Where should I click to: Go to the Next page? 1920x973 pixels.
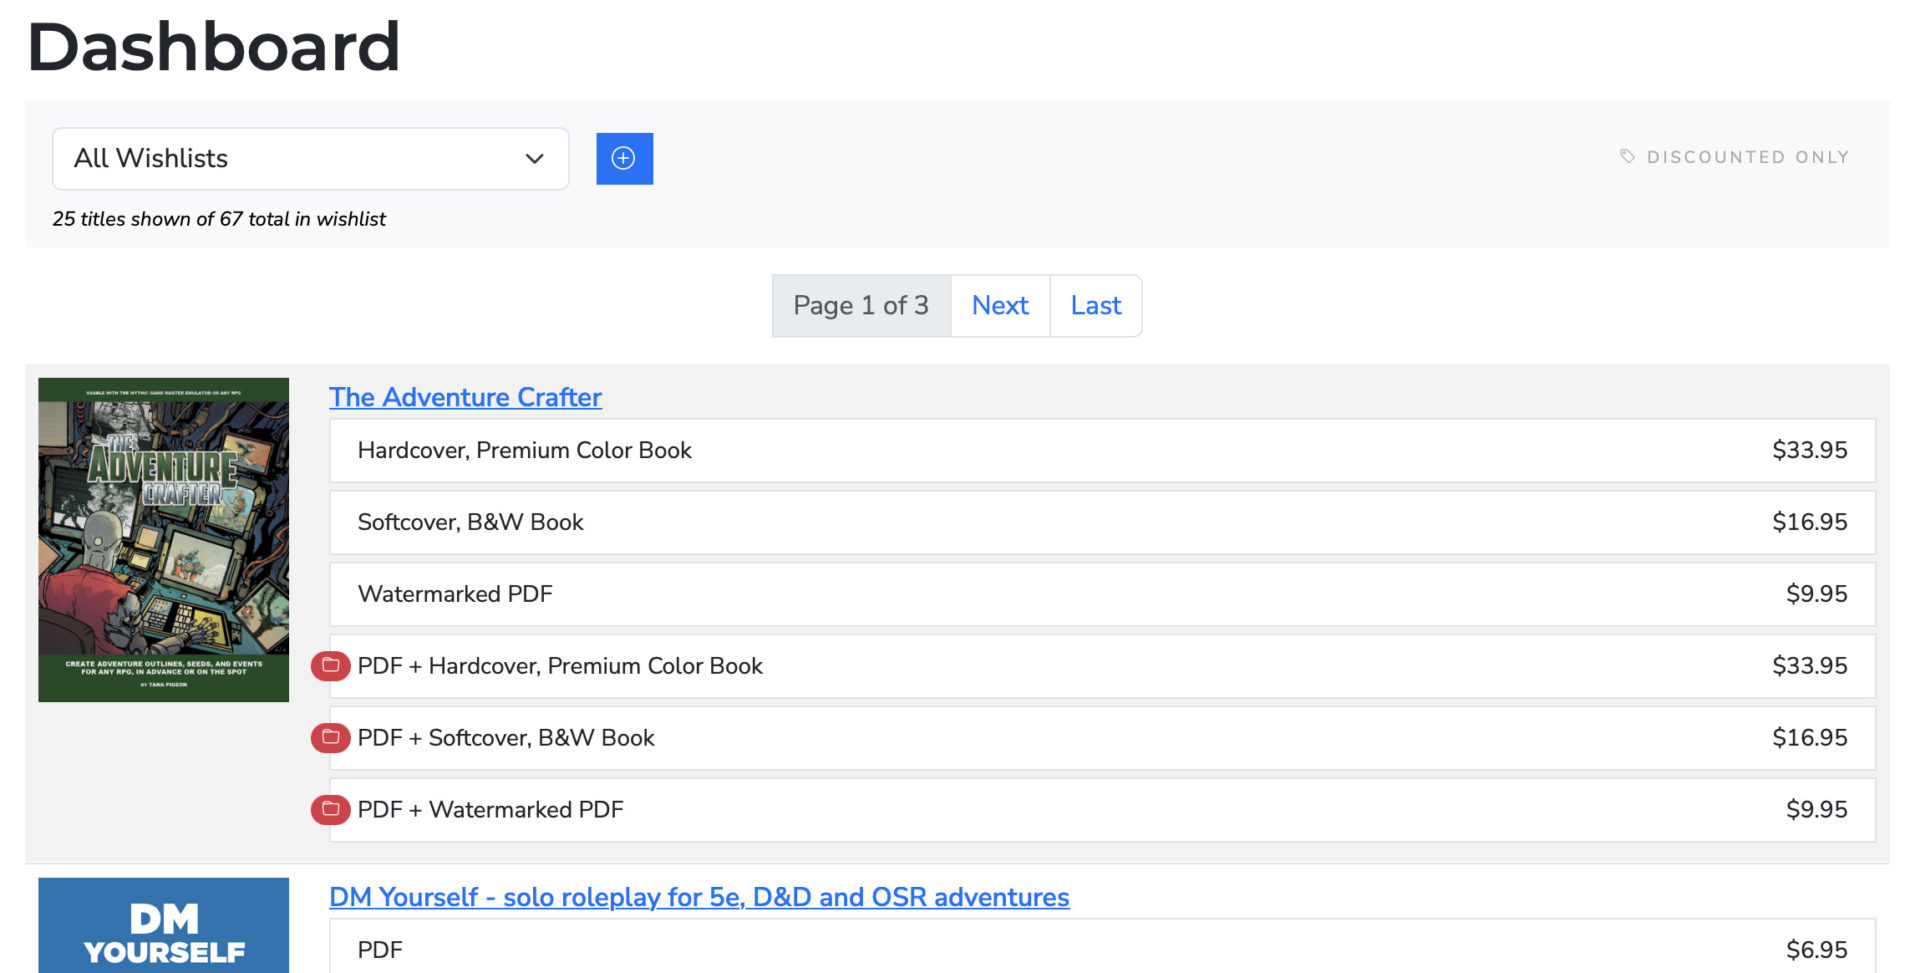(1000, 305)
